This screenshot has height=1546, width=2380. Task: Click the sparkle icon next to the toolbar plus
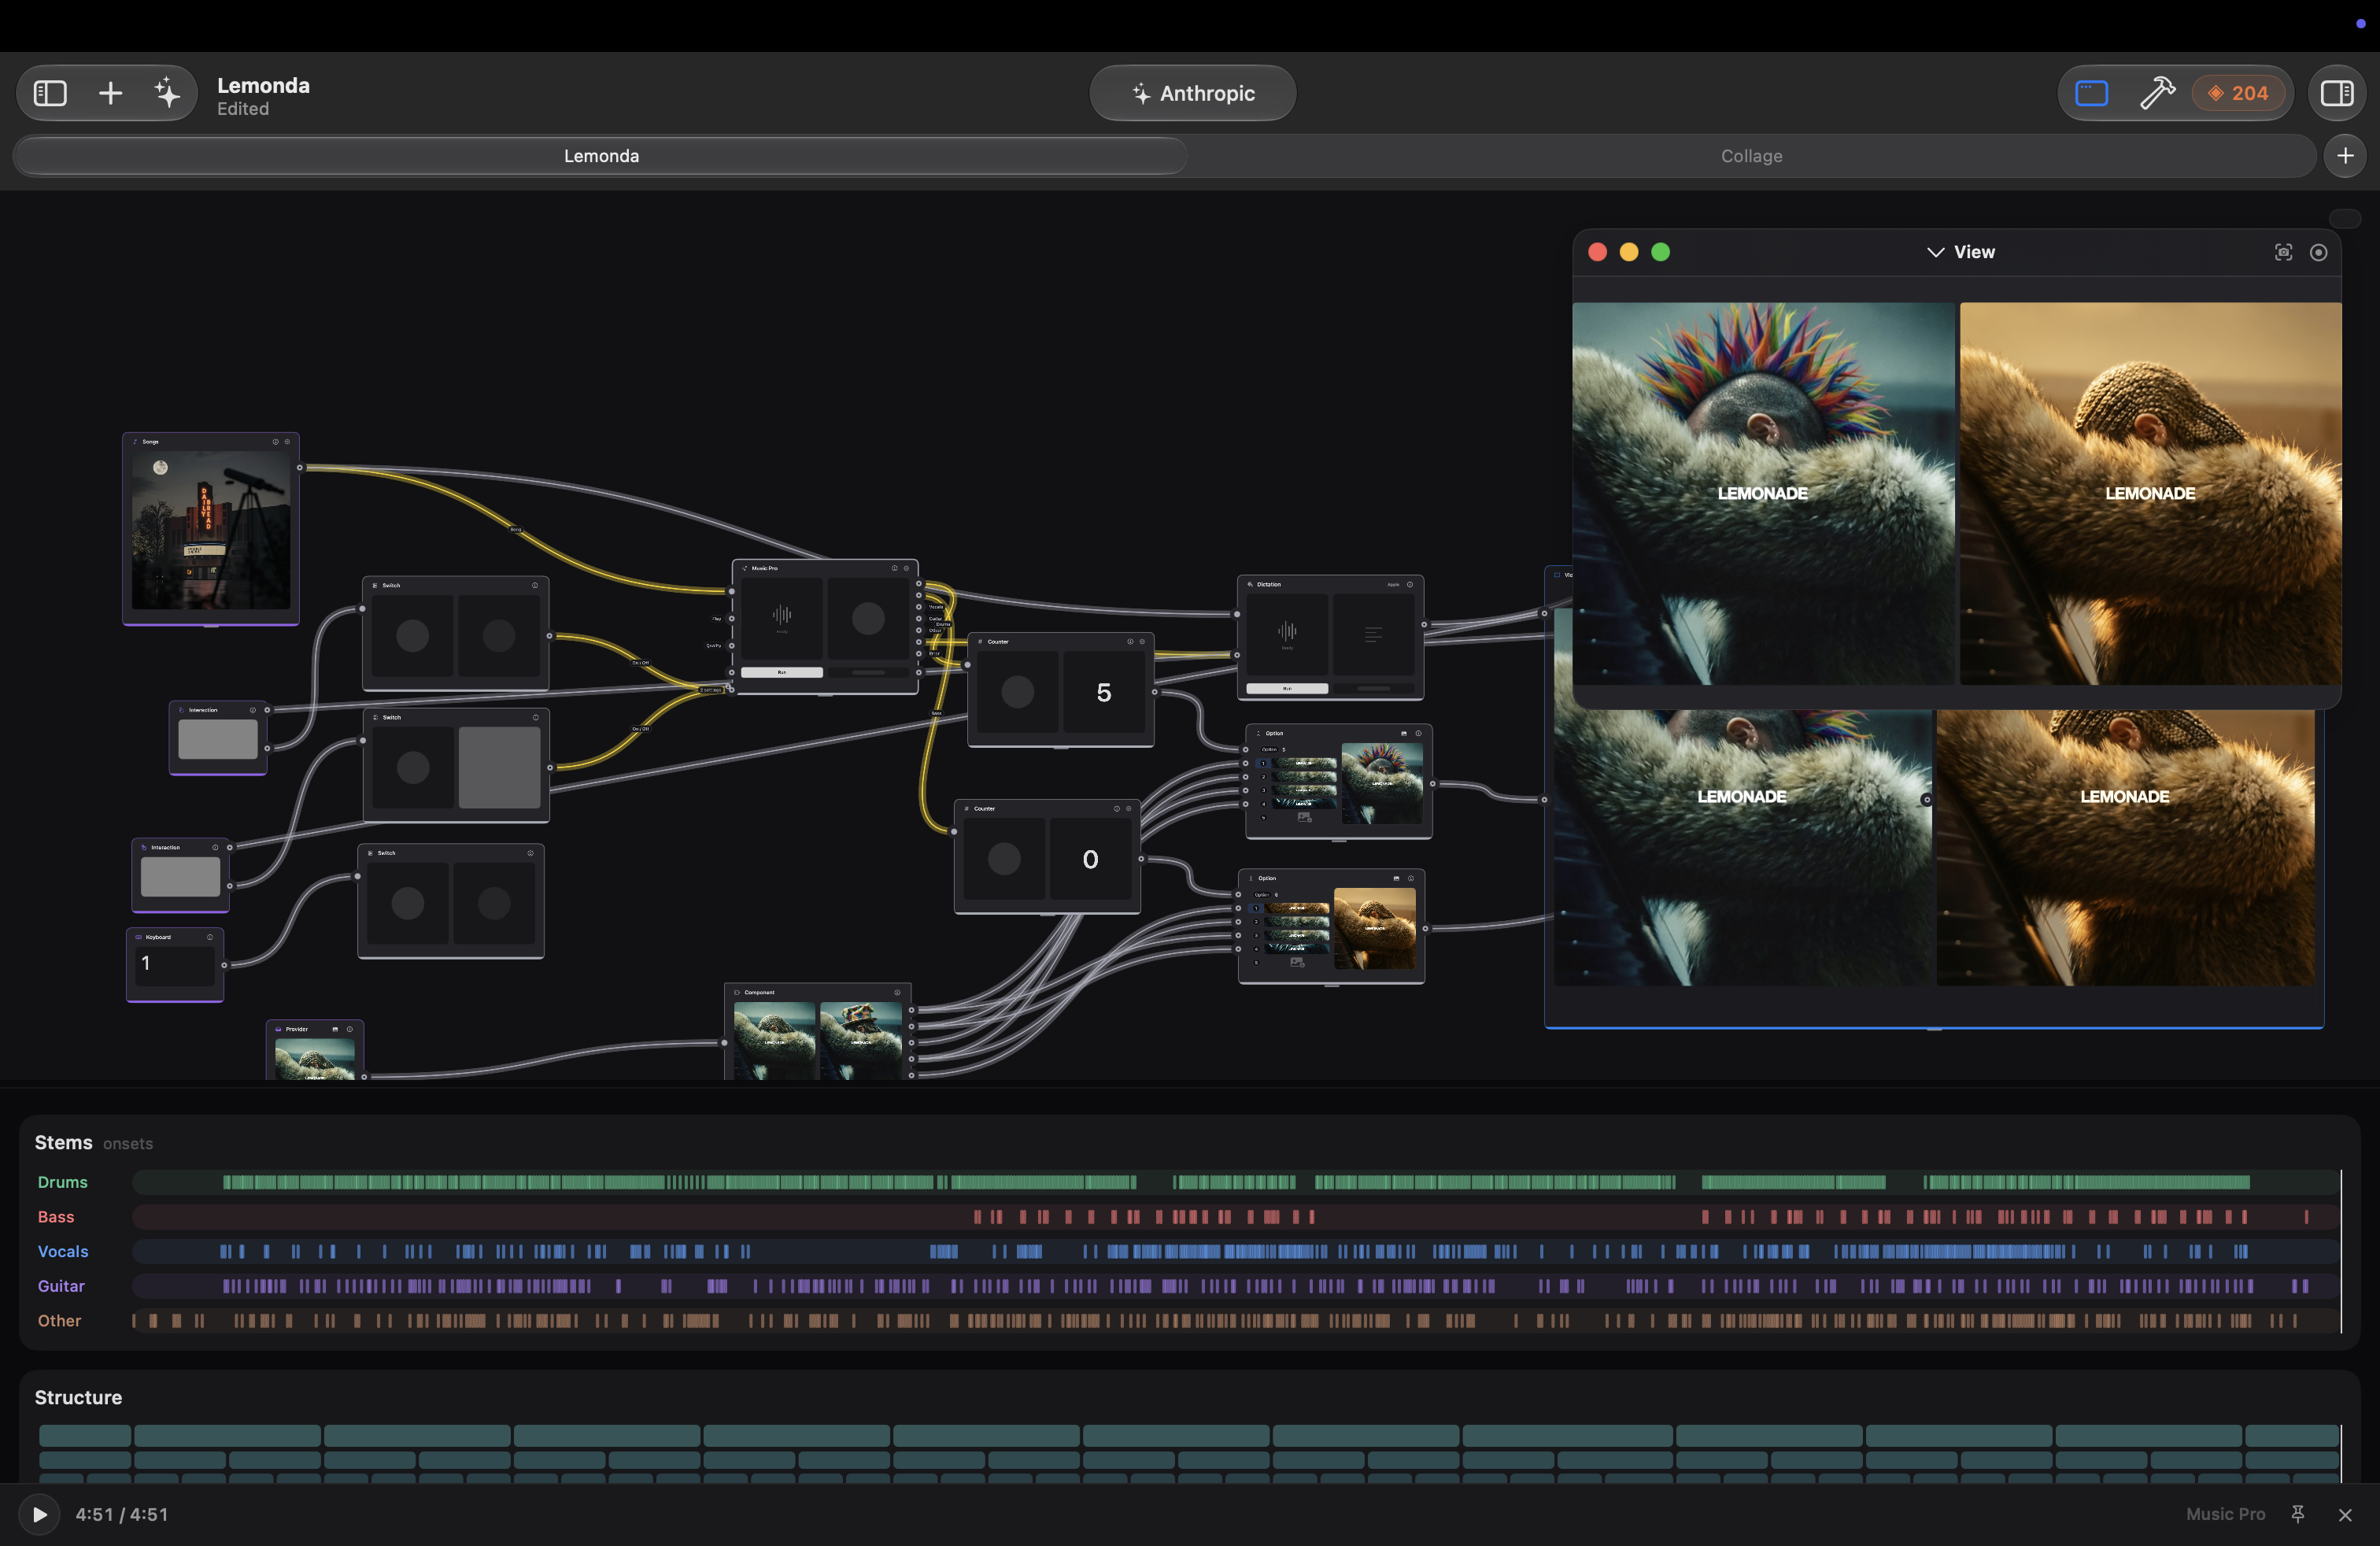click(x=167, y=93)
